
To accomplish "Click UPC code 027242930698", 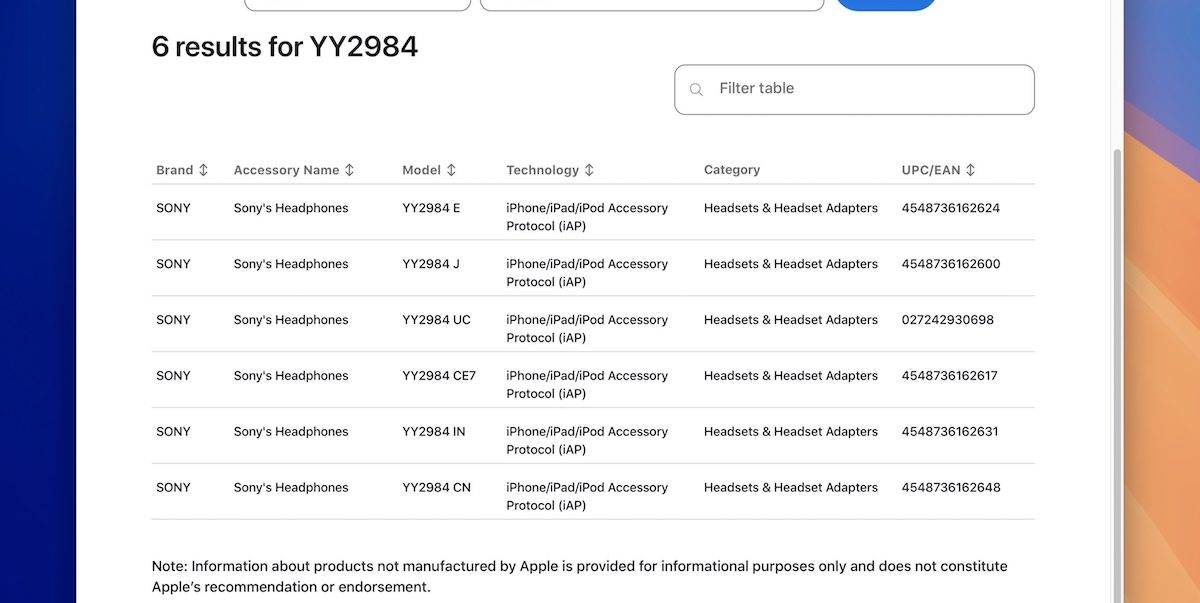I will click(x=947, y=320).
